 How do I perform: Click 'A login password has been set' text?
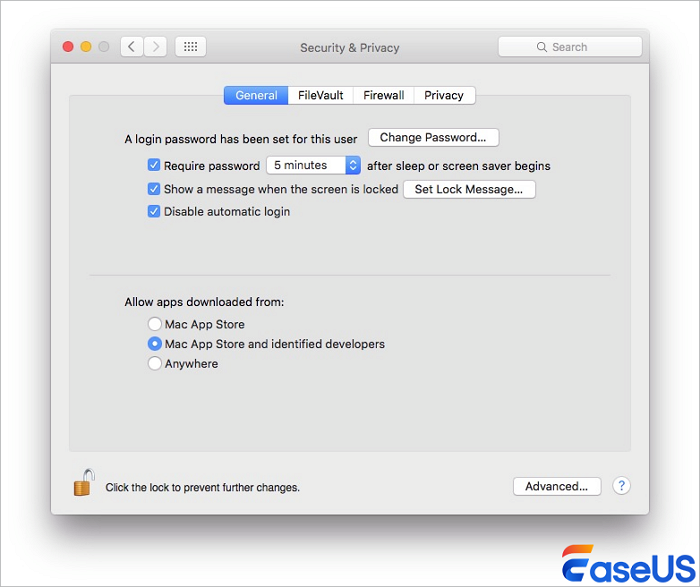pyautogui.click(x=241, y=139)
